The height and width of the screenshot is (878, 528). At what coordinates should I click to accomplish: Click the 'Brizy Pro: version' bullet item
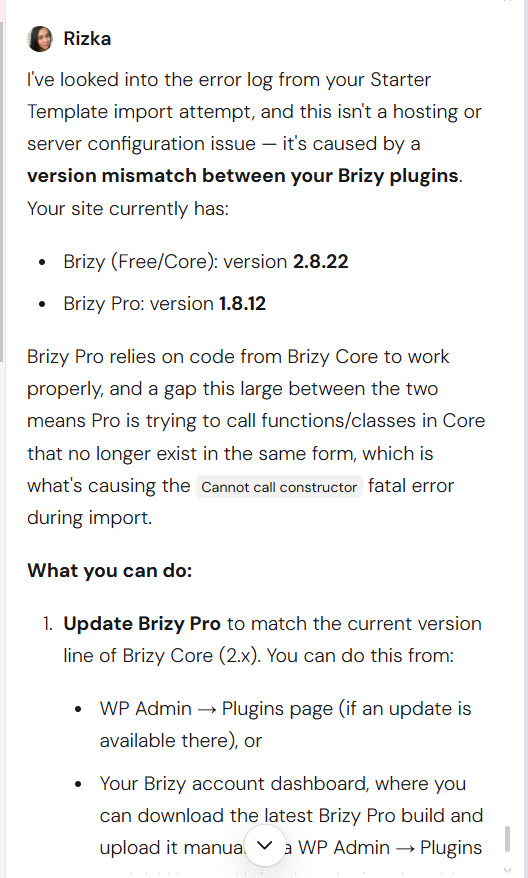point(138,303)
